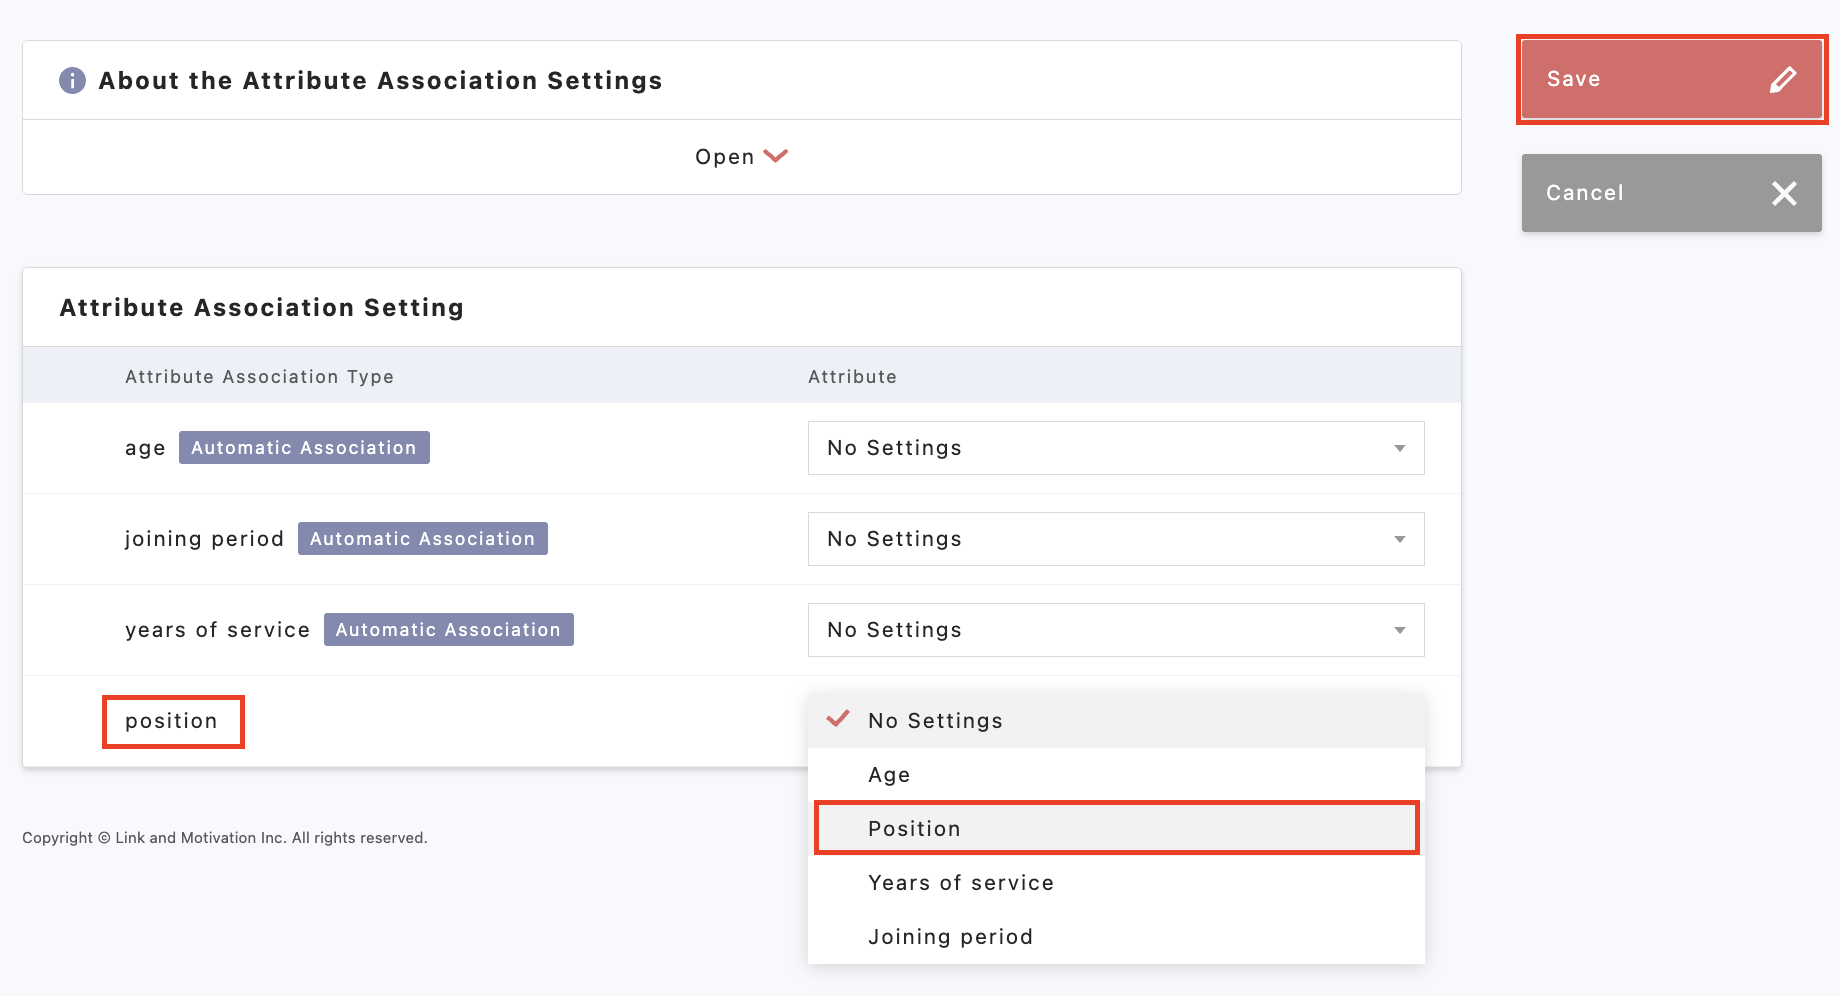Click Automatic Association badge for joining period

click(422, 539)
